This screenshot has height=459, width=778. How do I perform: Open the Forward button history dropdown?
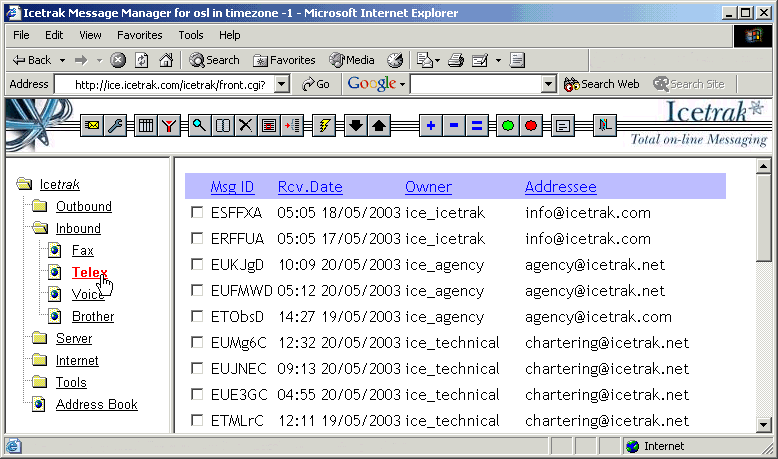(x=99, y=61)
